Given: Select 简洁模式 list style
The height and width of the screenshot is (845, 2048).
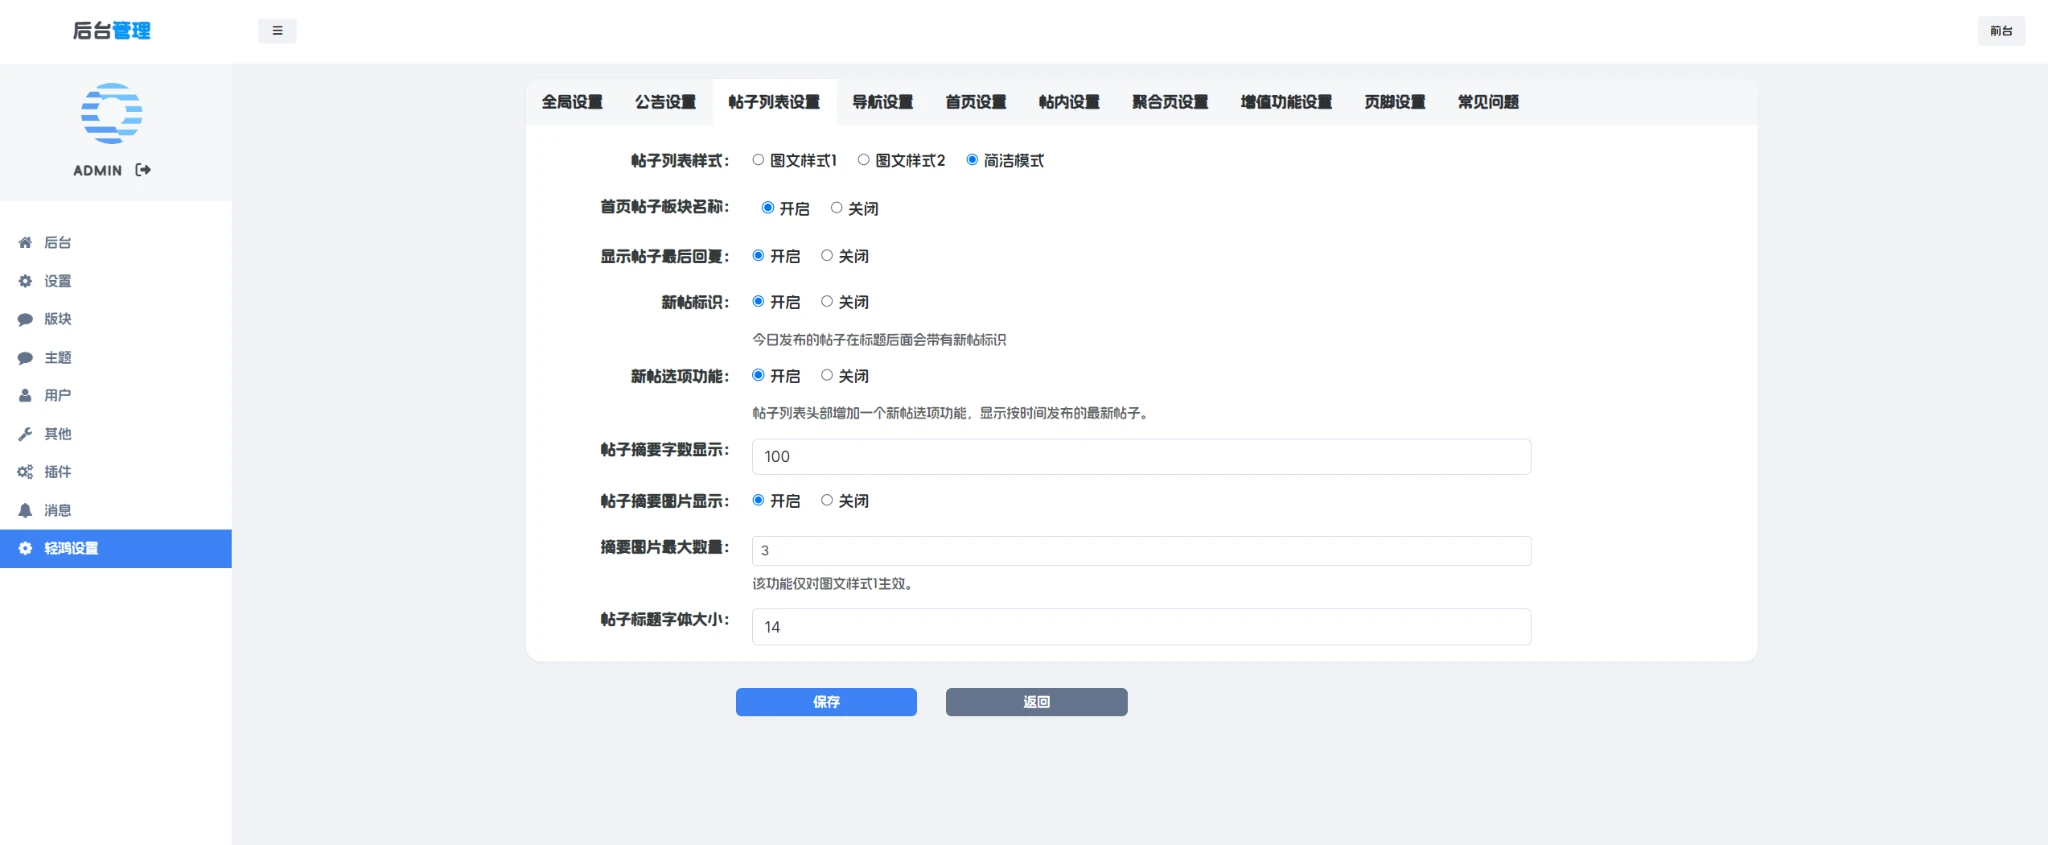Looking at the screenshot, I should tap(972, 160).
